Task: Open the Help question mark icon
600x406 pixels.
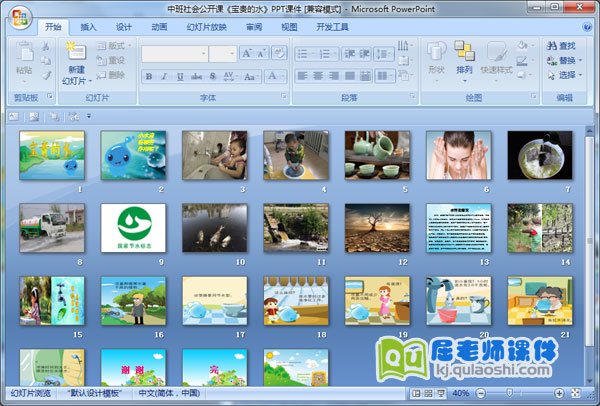Action: click(587, 27)
